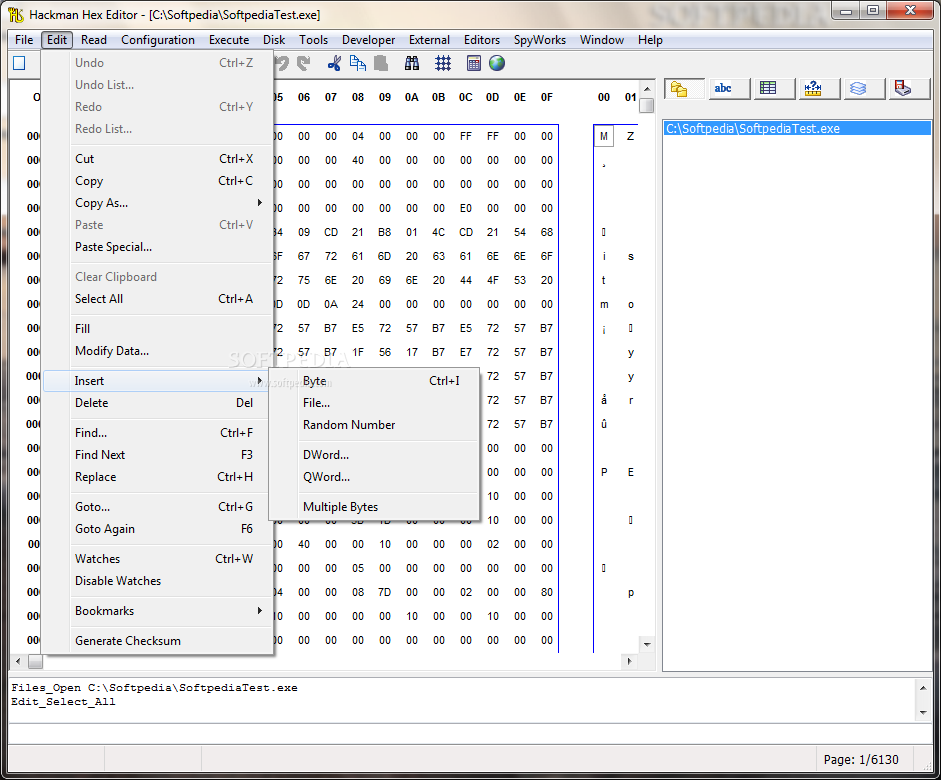Click the Undo arrow toolbar icon
The image size is (941, 780).
(x=283, y=63)
